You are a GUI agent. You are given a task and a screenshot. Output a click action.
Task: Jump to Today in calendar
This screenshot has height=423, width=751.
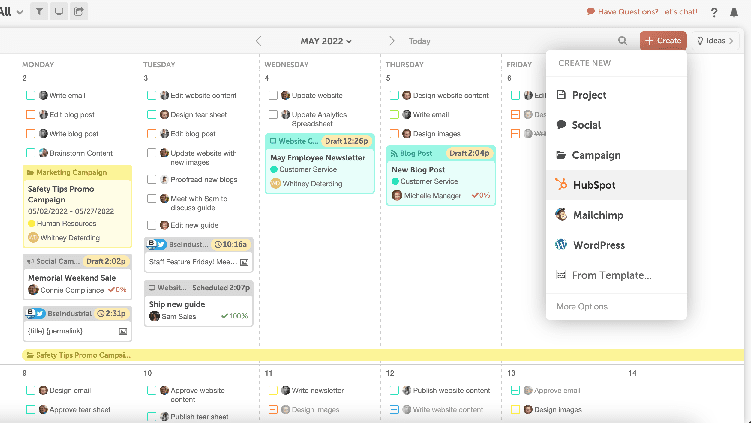pos(420,41)
